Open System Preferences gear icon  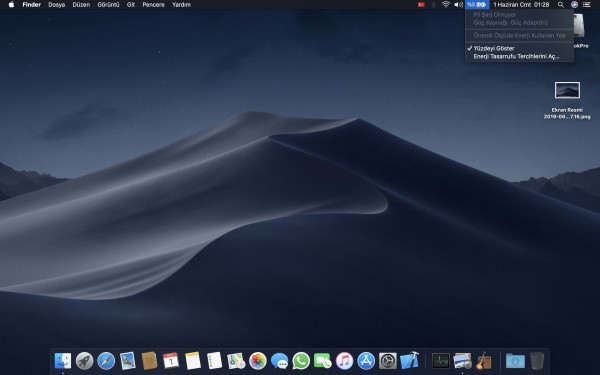point(388,361)
